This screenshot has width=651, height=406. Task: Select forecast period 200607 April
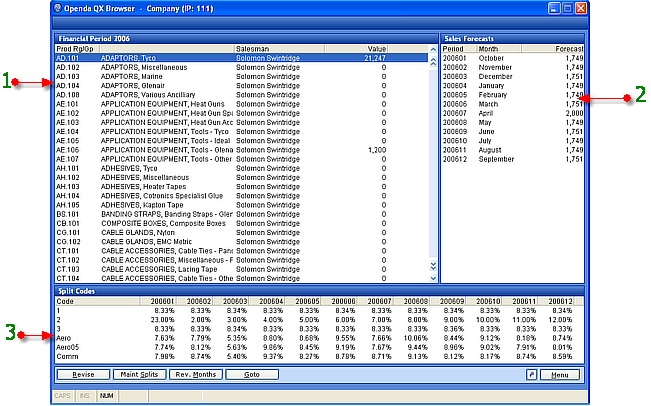(513, 113)
